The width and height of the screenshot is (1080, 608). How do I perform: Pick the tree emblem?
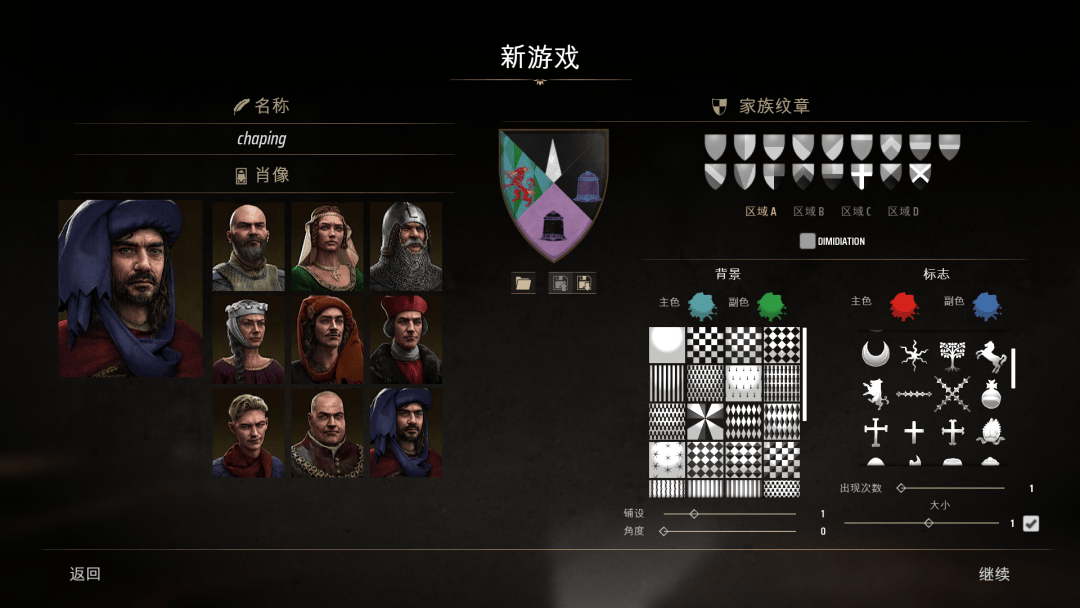(953, 355)
